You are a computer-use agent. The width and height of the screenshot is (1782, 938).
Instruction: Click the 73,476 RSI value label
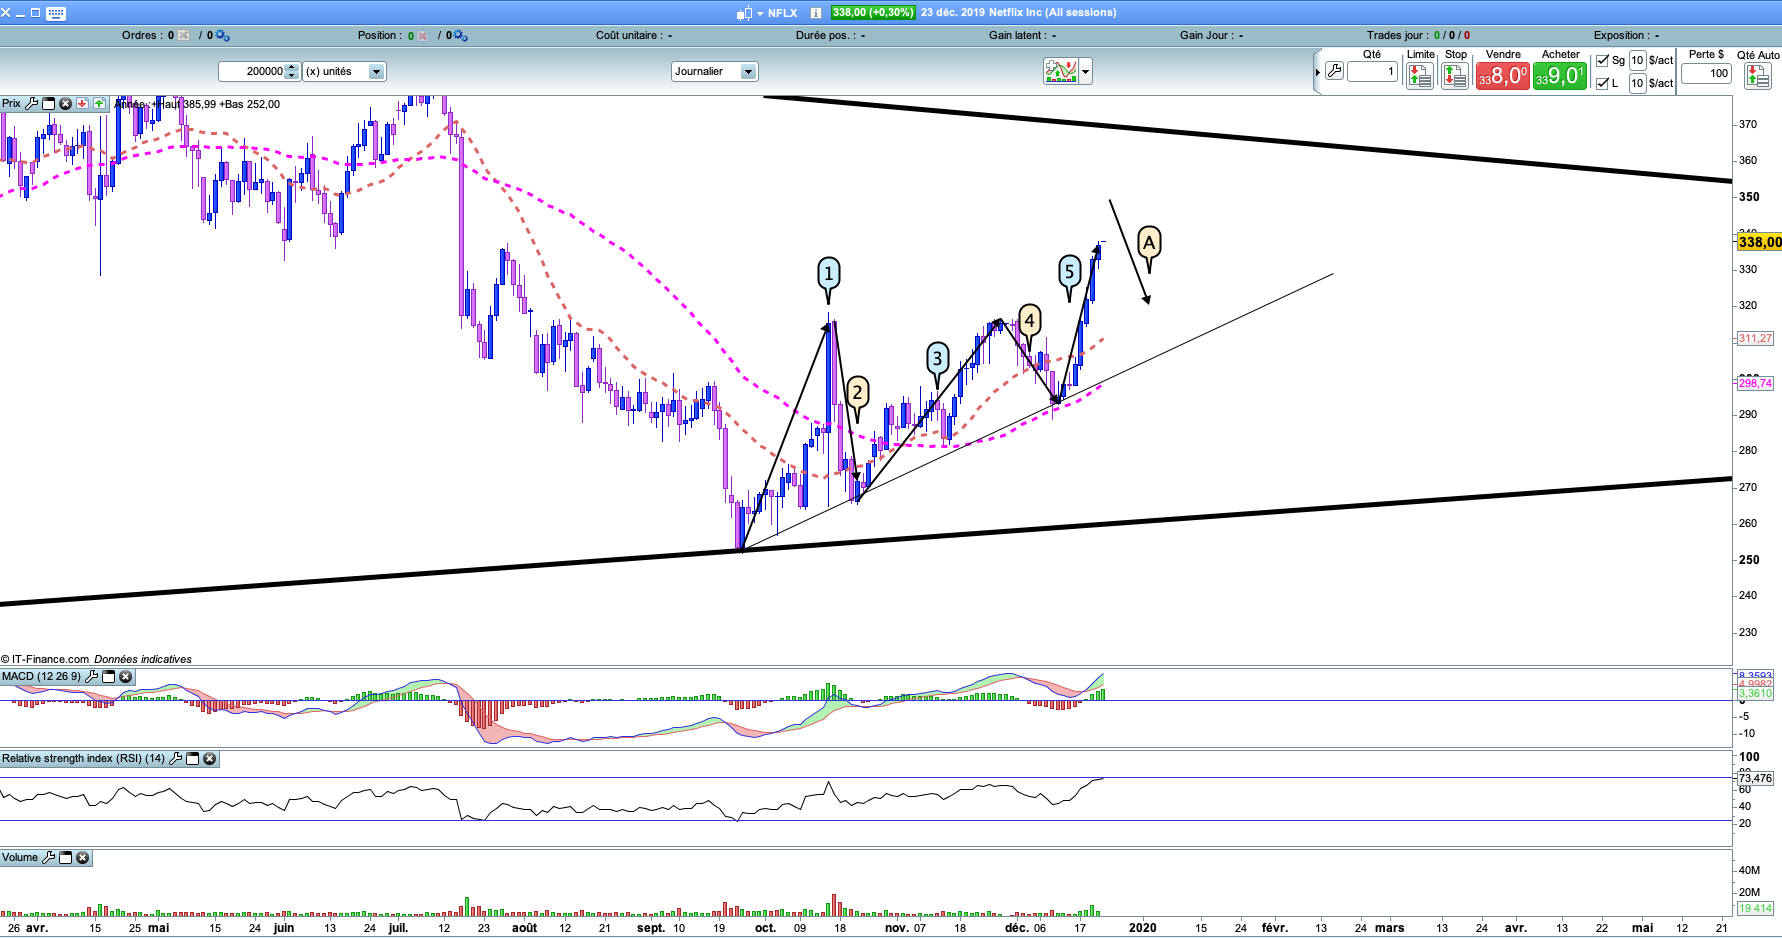pyautogui.click(x=1755, y=778)
